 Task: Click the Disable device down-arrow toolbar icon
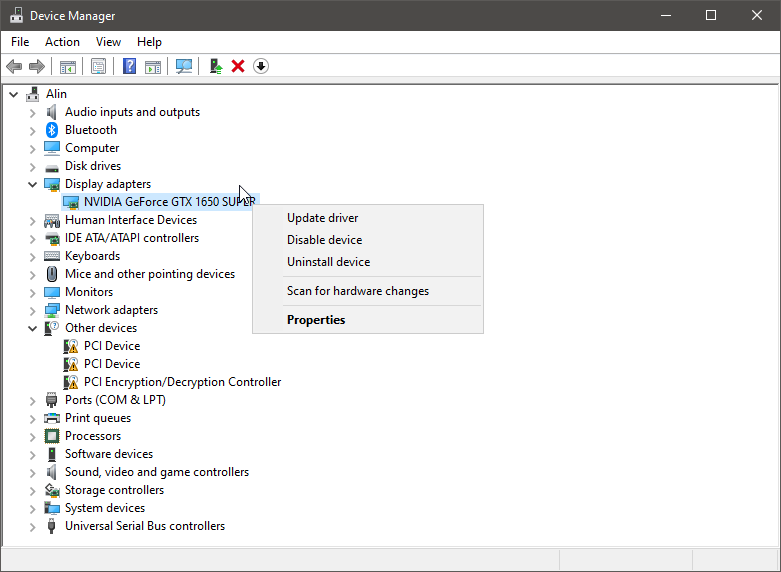261,66
